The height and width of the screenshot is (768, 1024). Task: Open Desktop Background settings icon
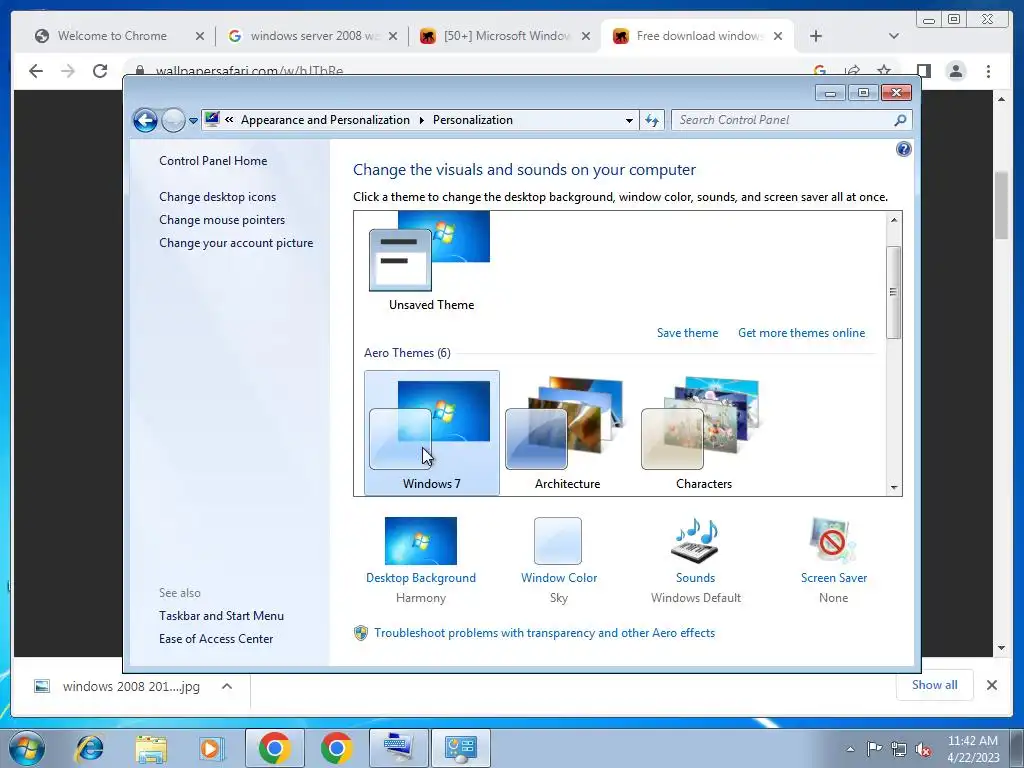[x=421, y=541]
